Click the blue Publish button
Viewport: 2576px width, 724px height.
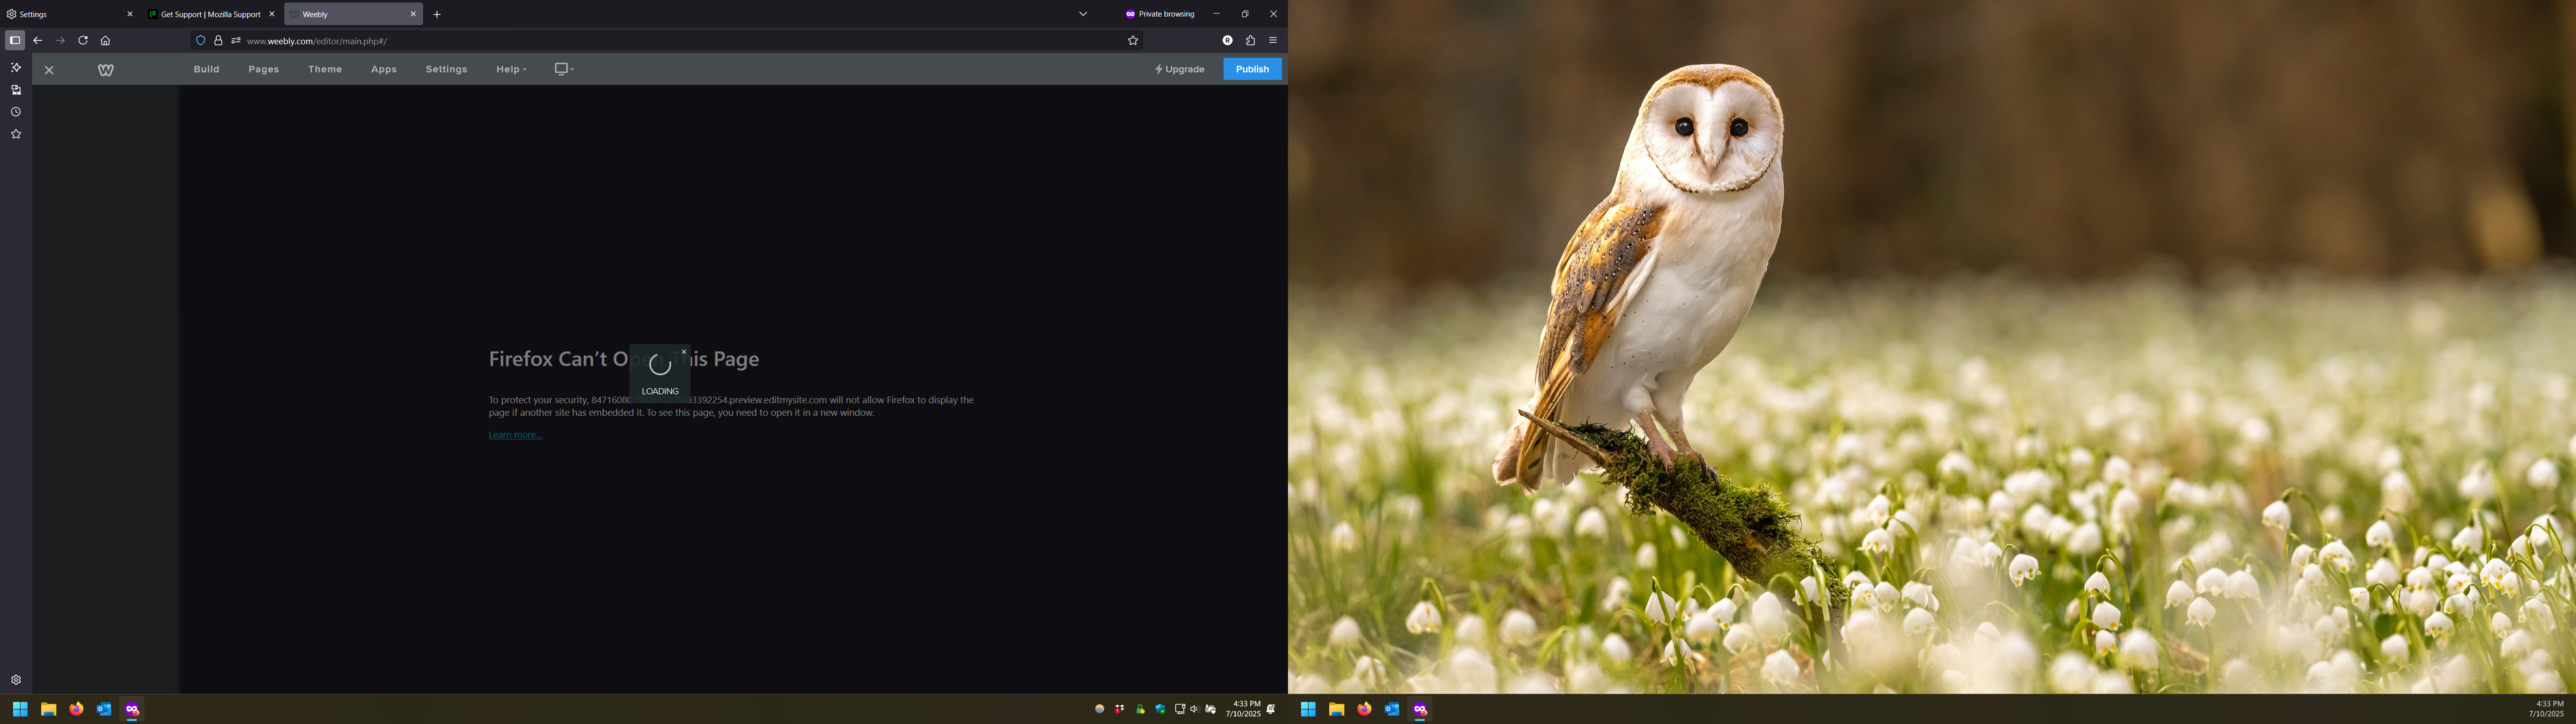pyautogui.click(x=1252, y=69)
